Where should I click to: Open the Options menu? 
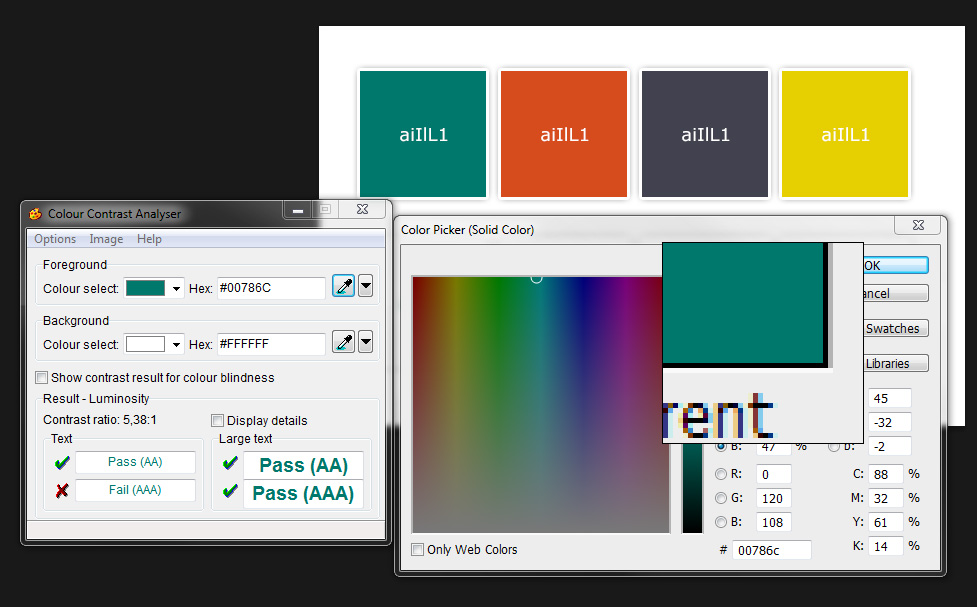(x=55, y=239)
